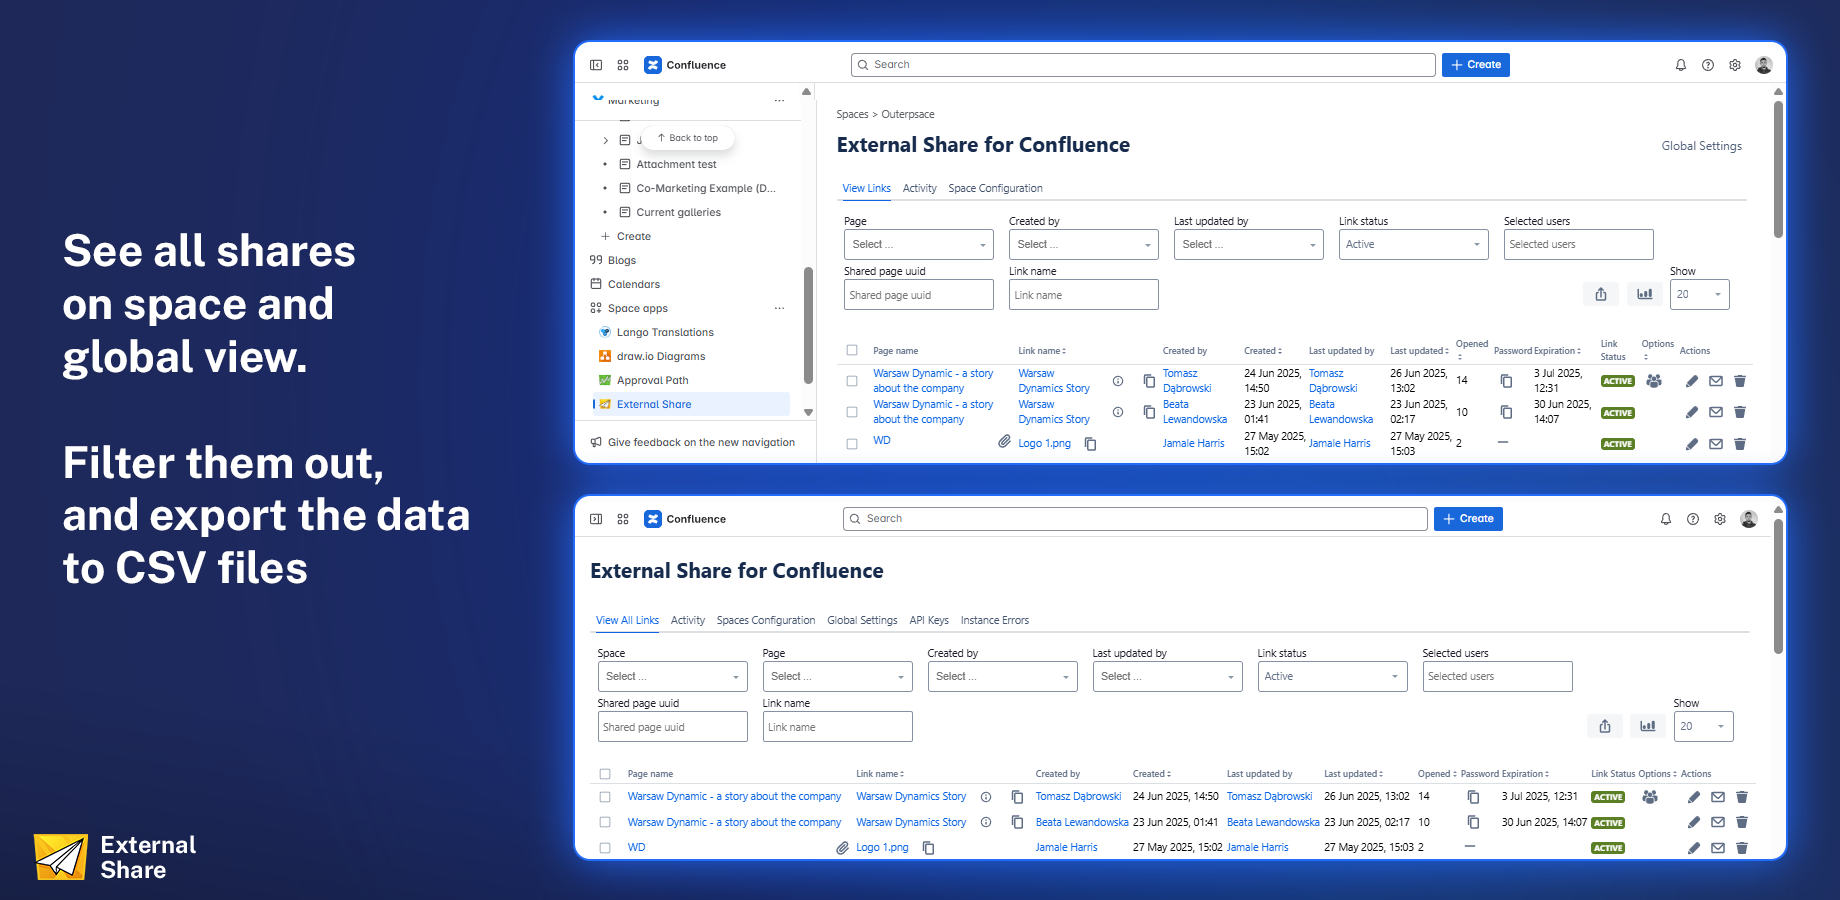Image resolution: width=1840 pixels, height=900 pixels.
Task: Open API Keys tab in bottom window
Action: click(929, 620)
